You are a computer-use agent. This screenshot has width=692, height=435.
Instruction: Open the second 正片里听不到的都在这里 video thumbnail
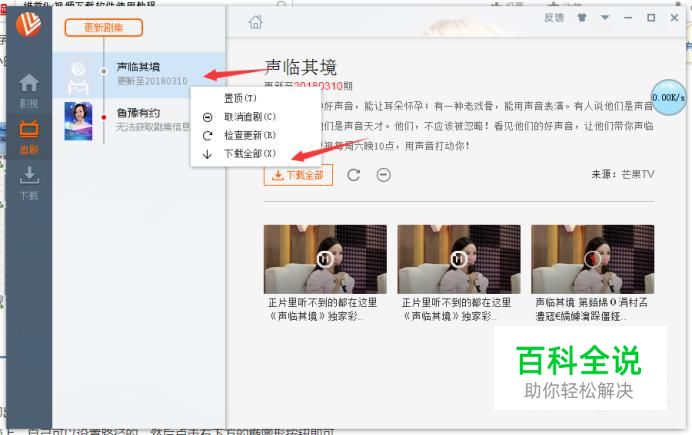click(x=459, y=259)
